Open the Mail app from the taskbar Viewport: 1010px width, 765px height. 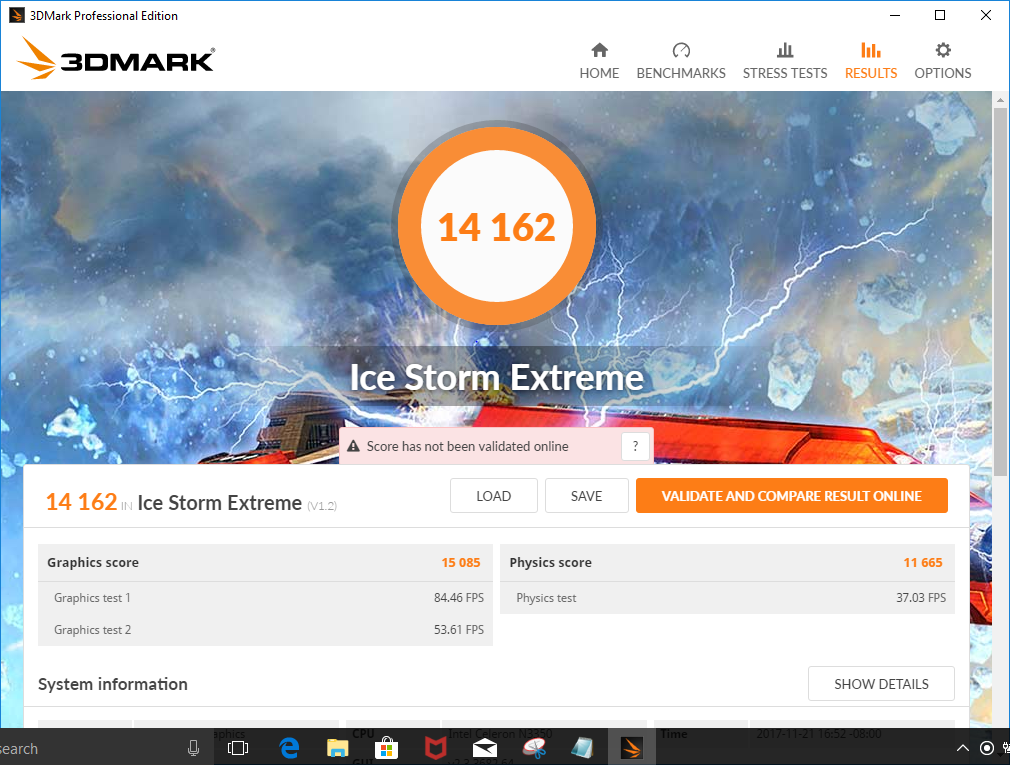484,748
